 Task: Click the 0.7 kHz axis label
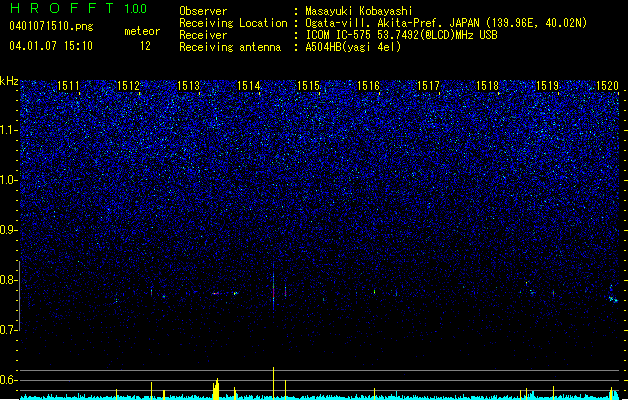9,330
